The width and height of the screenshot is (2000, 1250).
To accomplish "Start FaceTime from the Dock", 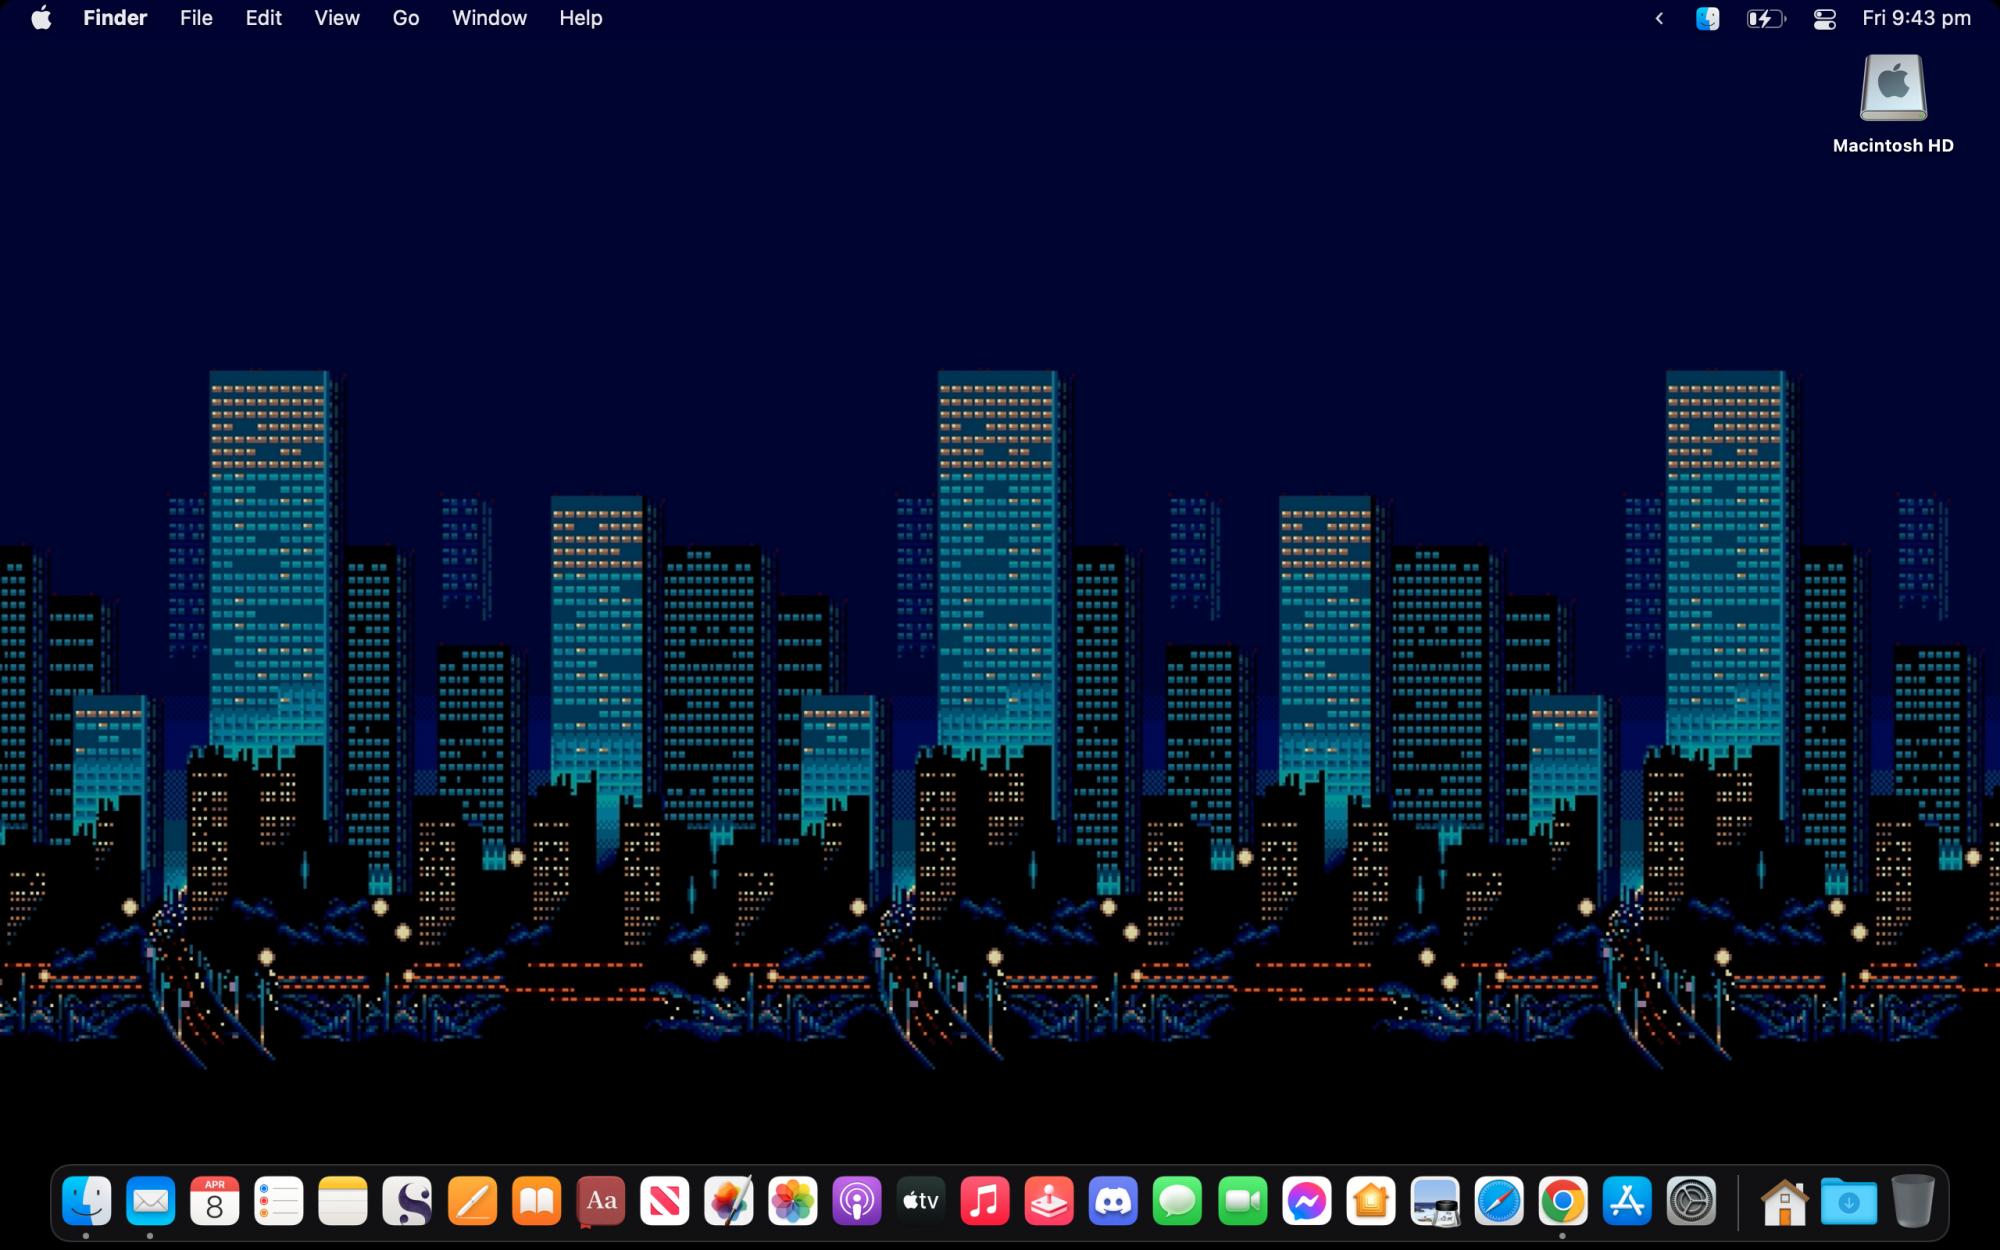I will tap(1242, 1201).
